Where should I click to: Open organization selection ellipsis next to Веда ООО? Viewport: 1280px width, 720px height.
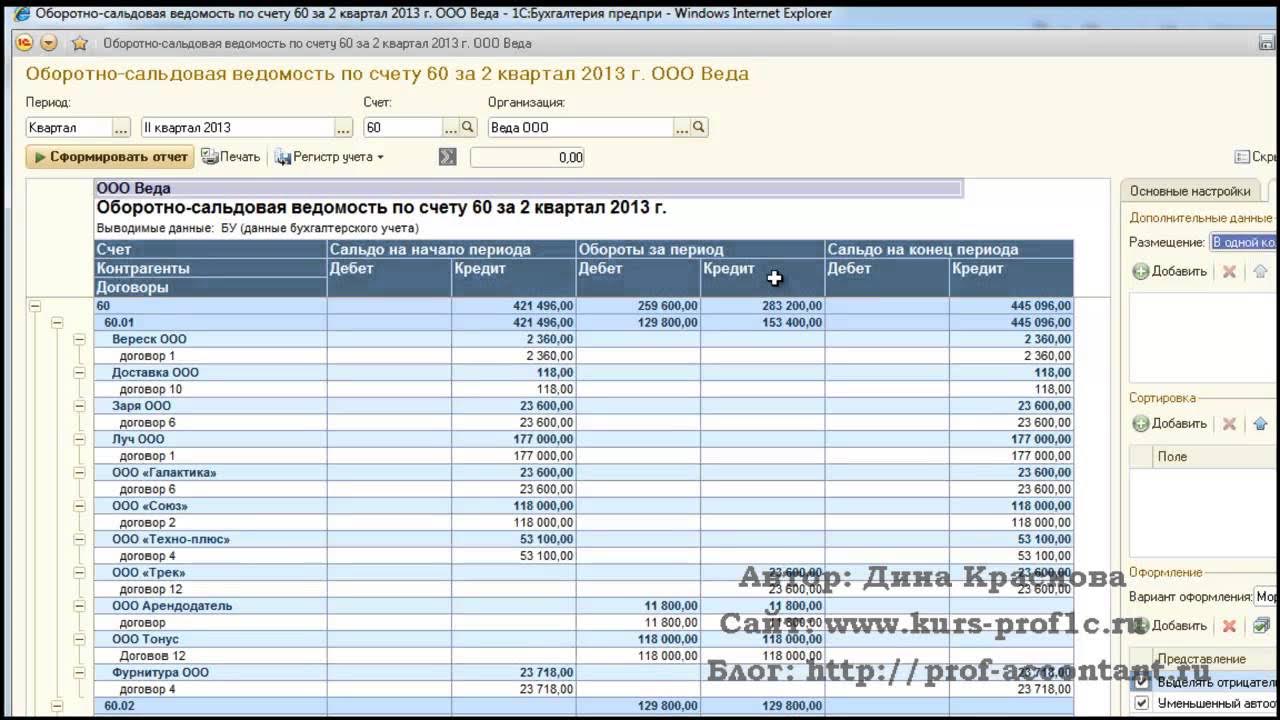click(682, 128)
